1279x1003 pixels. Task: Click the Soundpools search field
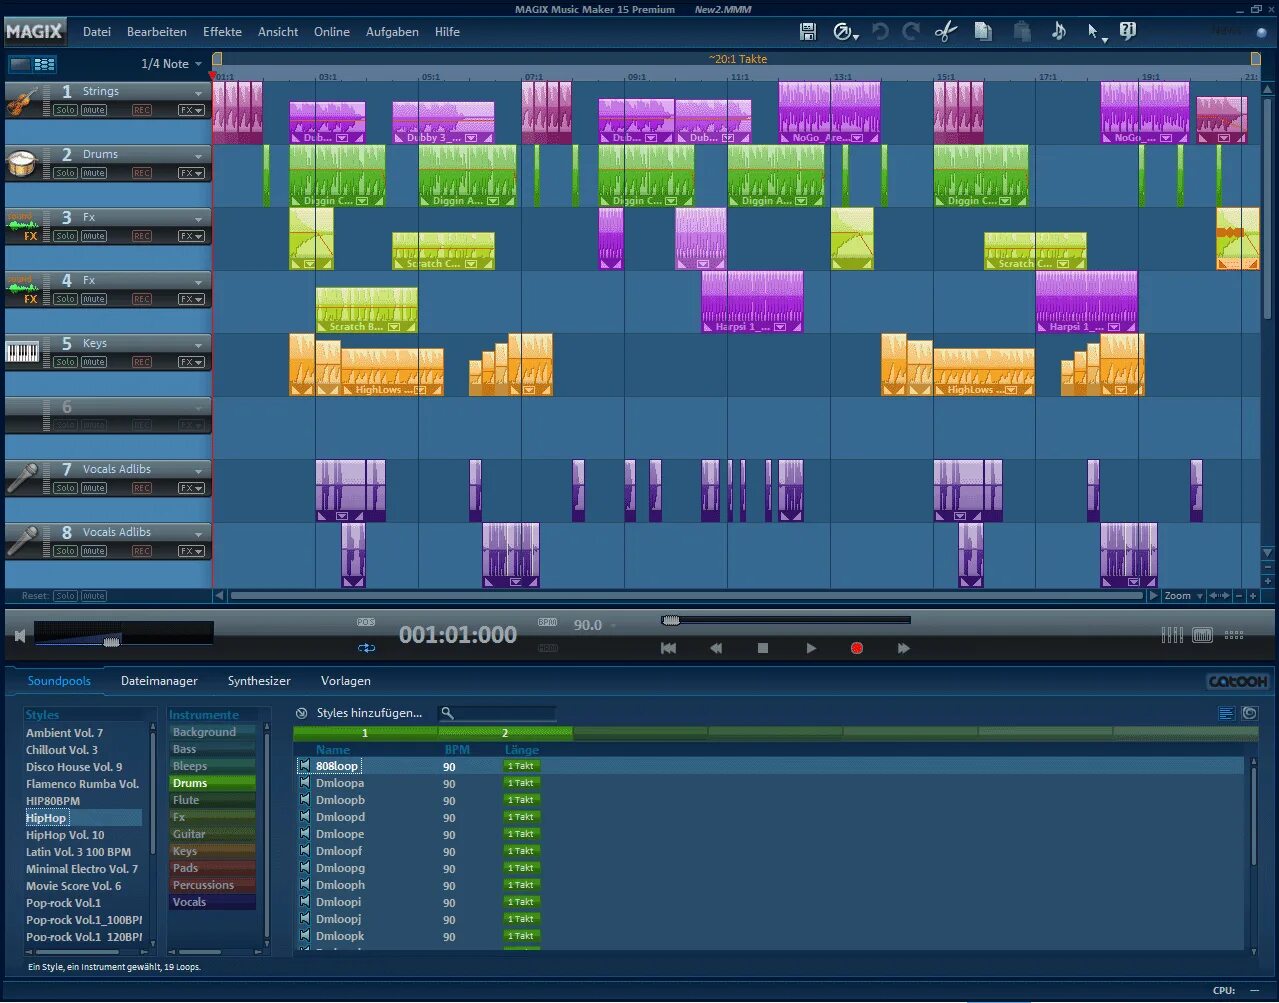coord(498,713)
